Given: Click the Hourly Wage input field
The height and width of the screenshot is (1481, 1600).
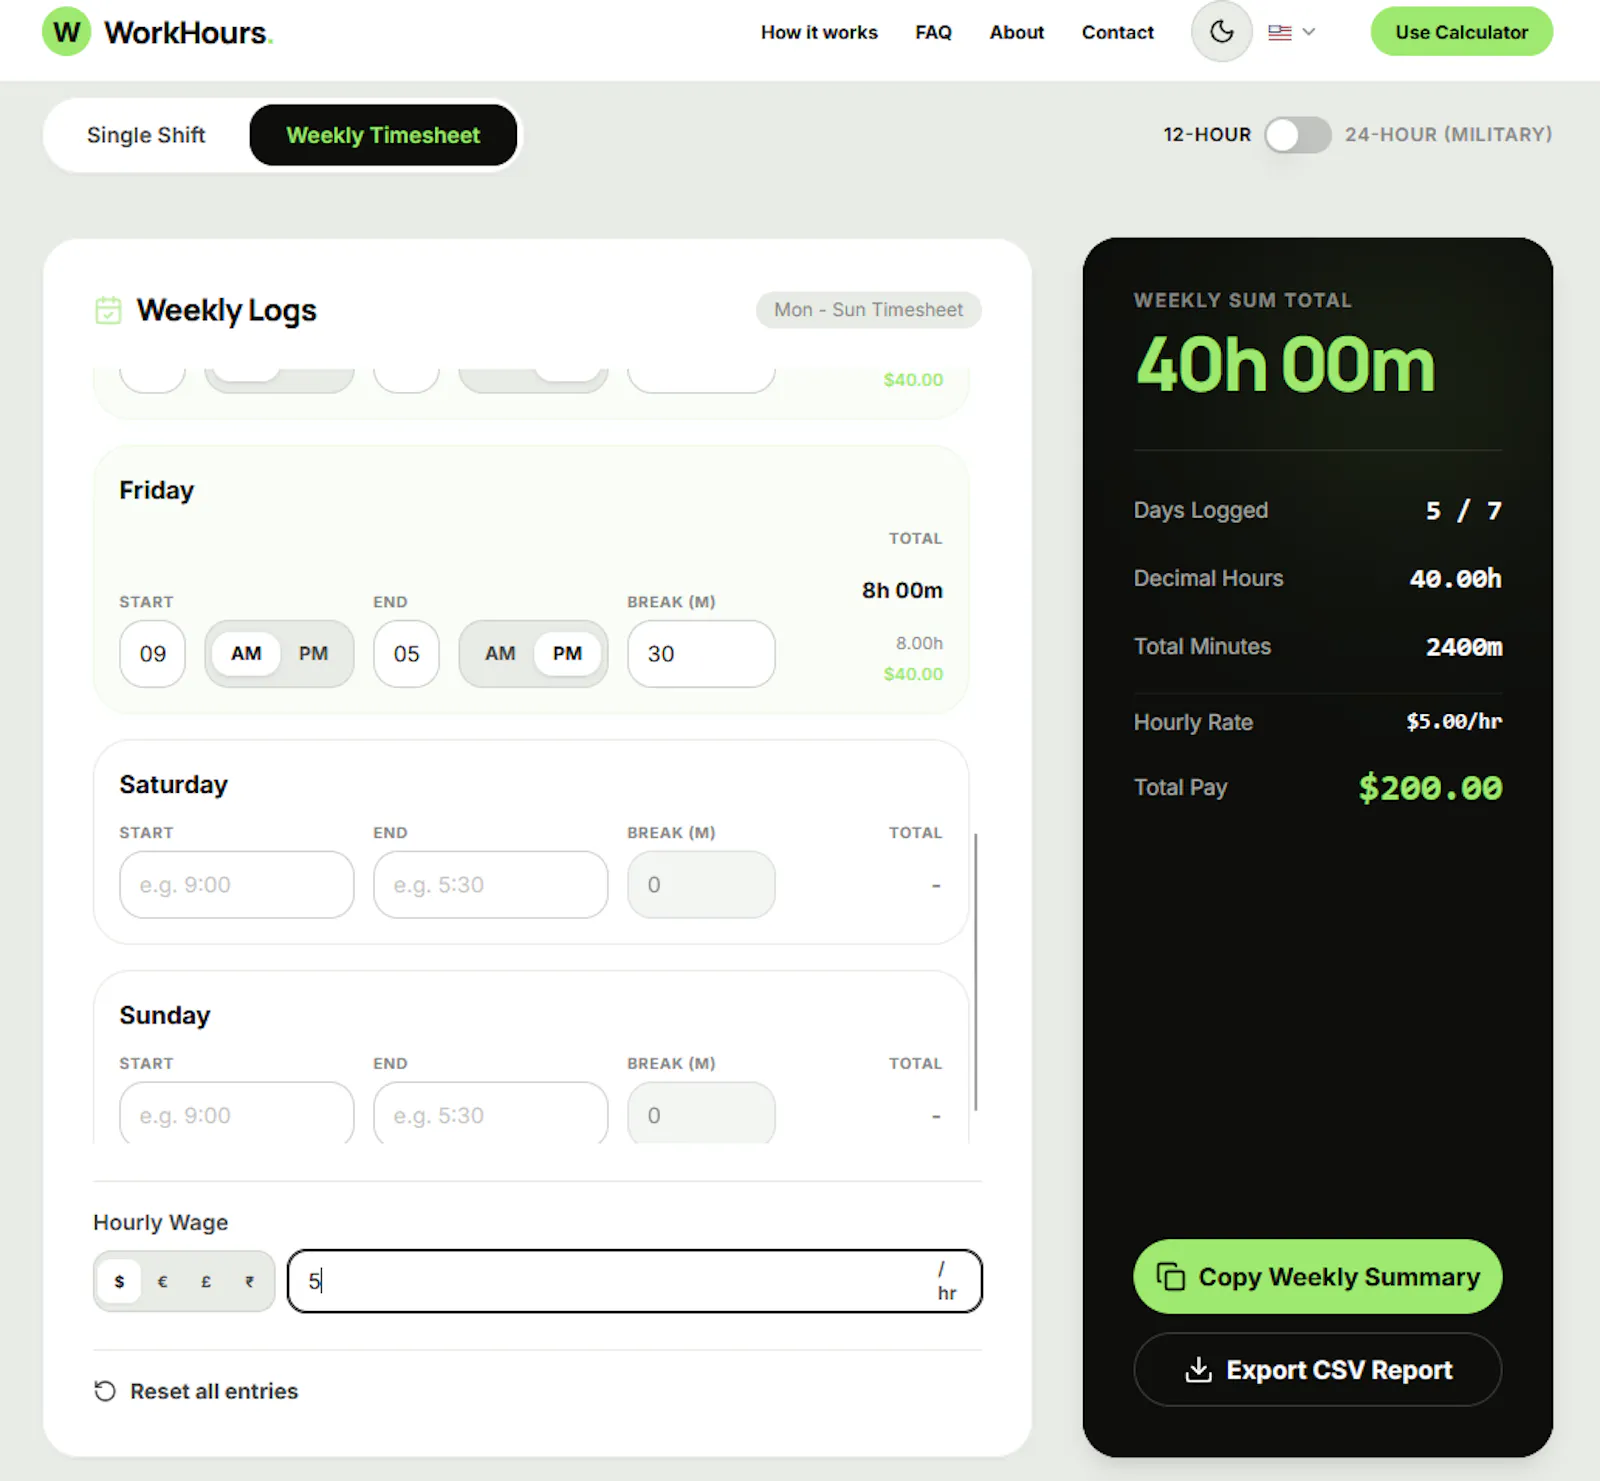Looking at the screenshot, I should (x=634, y=1281).
